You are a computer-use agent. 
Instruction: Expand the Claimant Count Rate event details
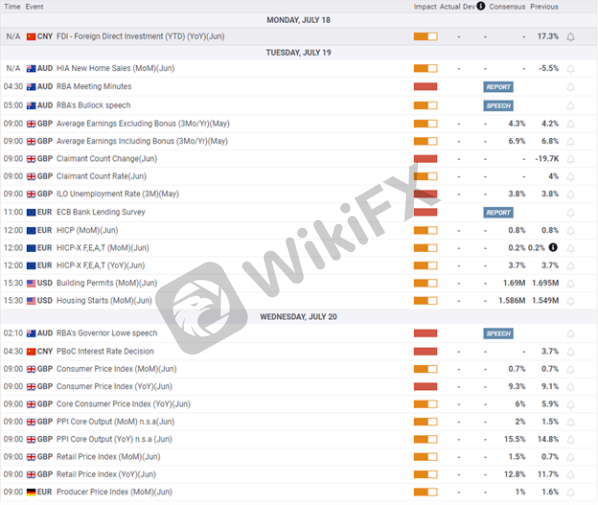pos(298,176)
